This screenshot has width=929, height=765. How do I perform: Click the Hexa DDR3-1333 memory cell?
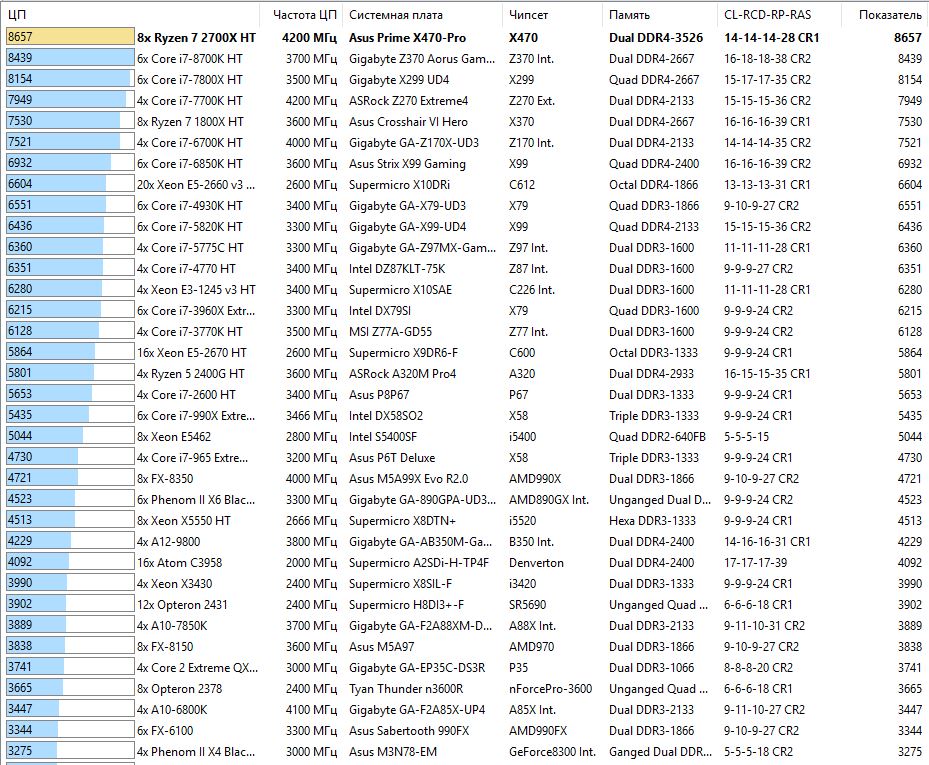pyautogui.click(x=652, y=521)
